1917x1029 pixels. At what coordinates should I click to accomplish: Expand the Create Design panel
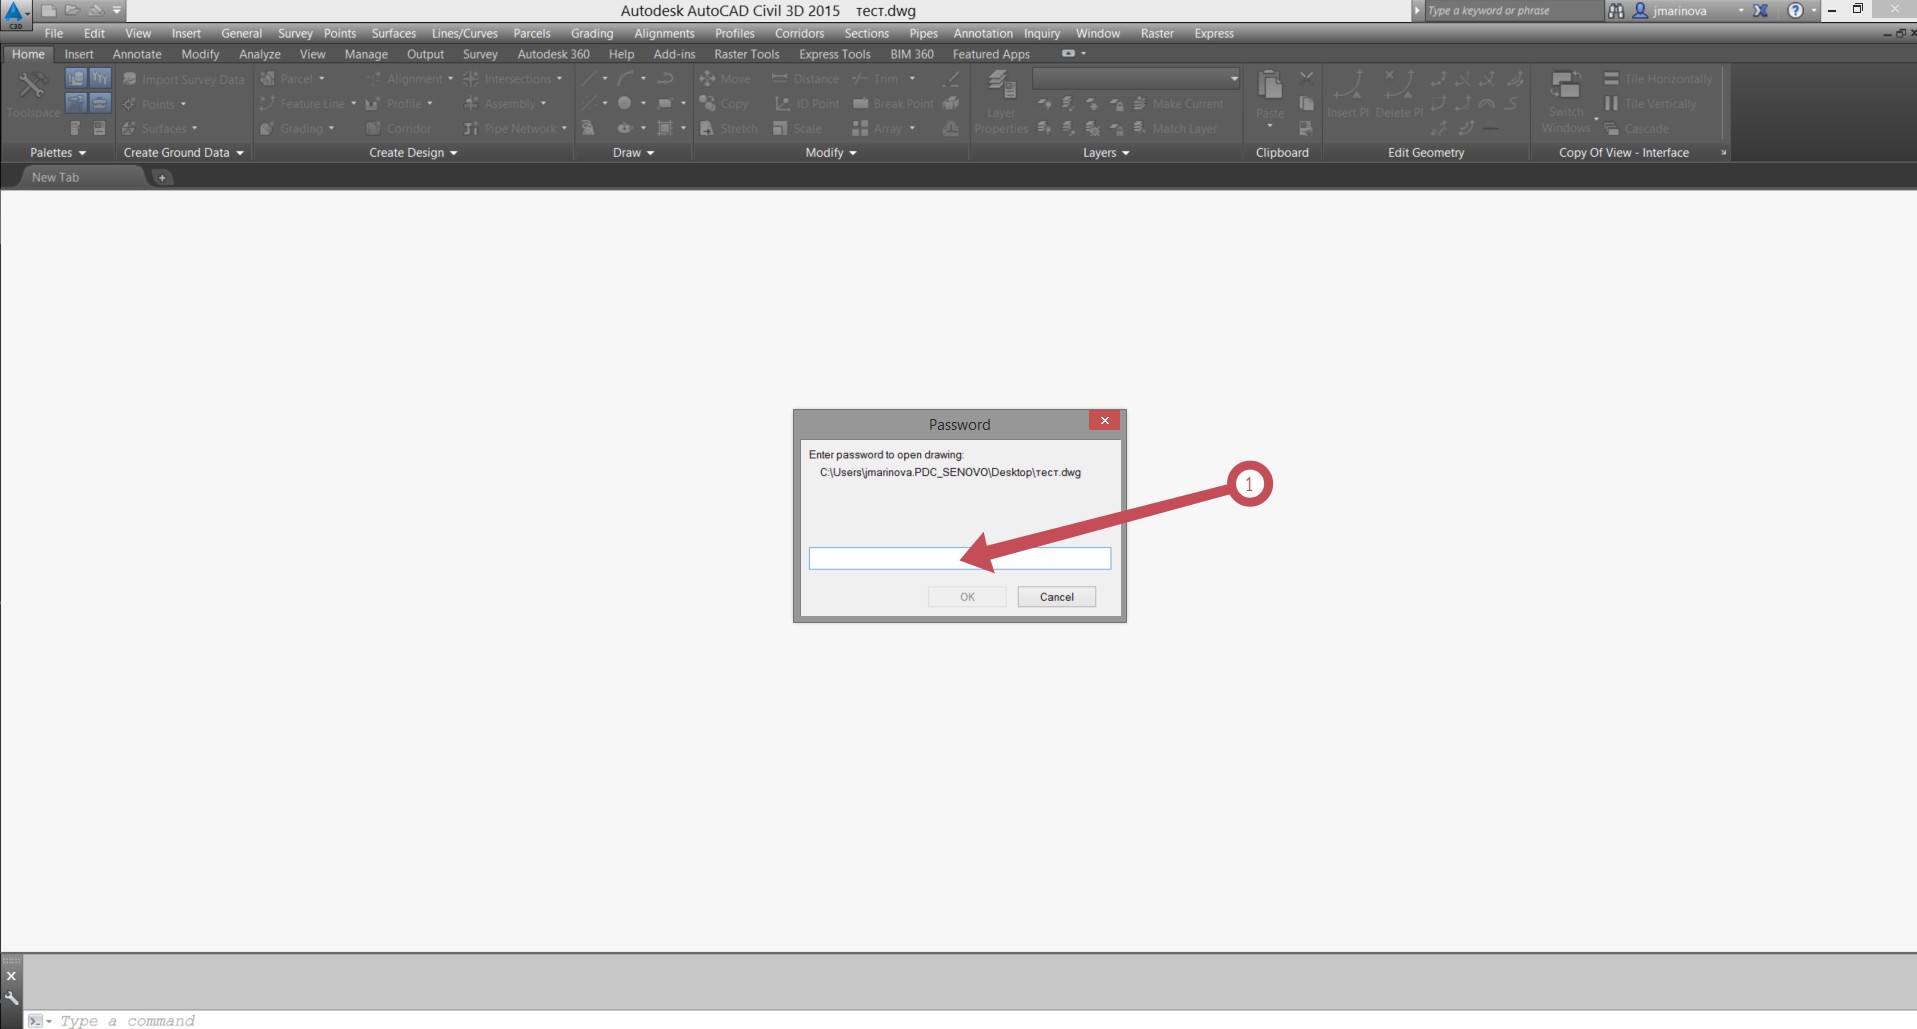tap(413, 152)
